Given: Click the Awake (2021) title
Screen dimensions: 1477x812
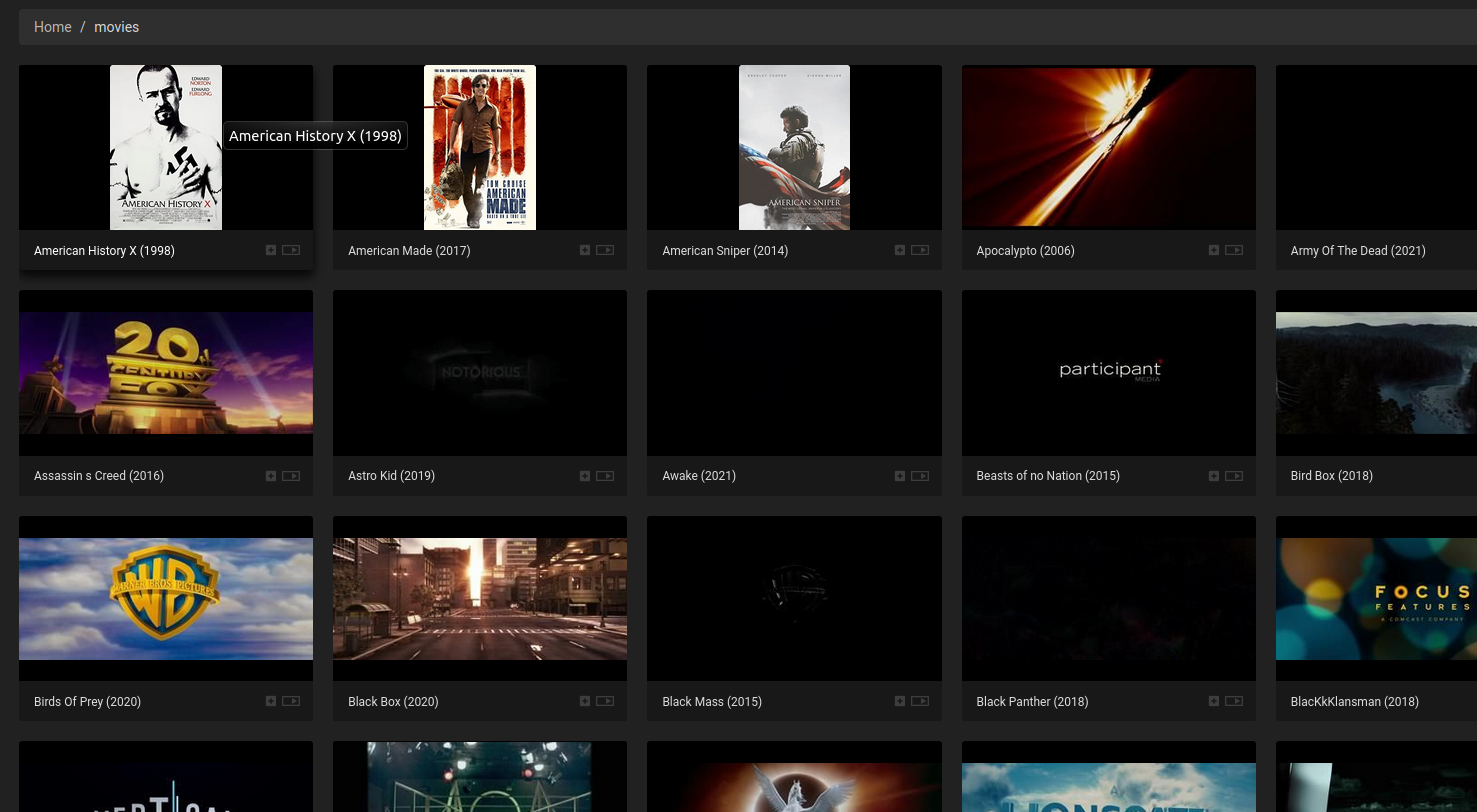Looking at the screenshot, I should (699, 476).
